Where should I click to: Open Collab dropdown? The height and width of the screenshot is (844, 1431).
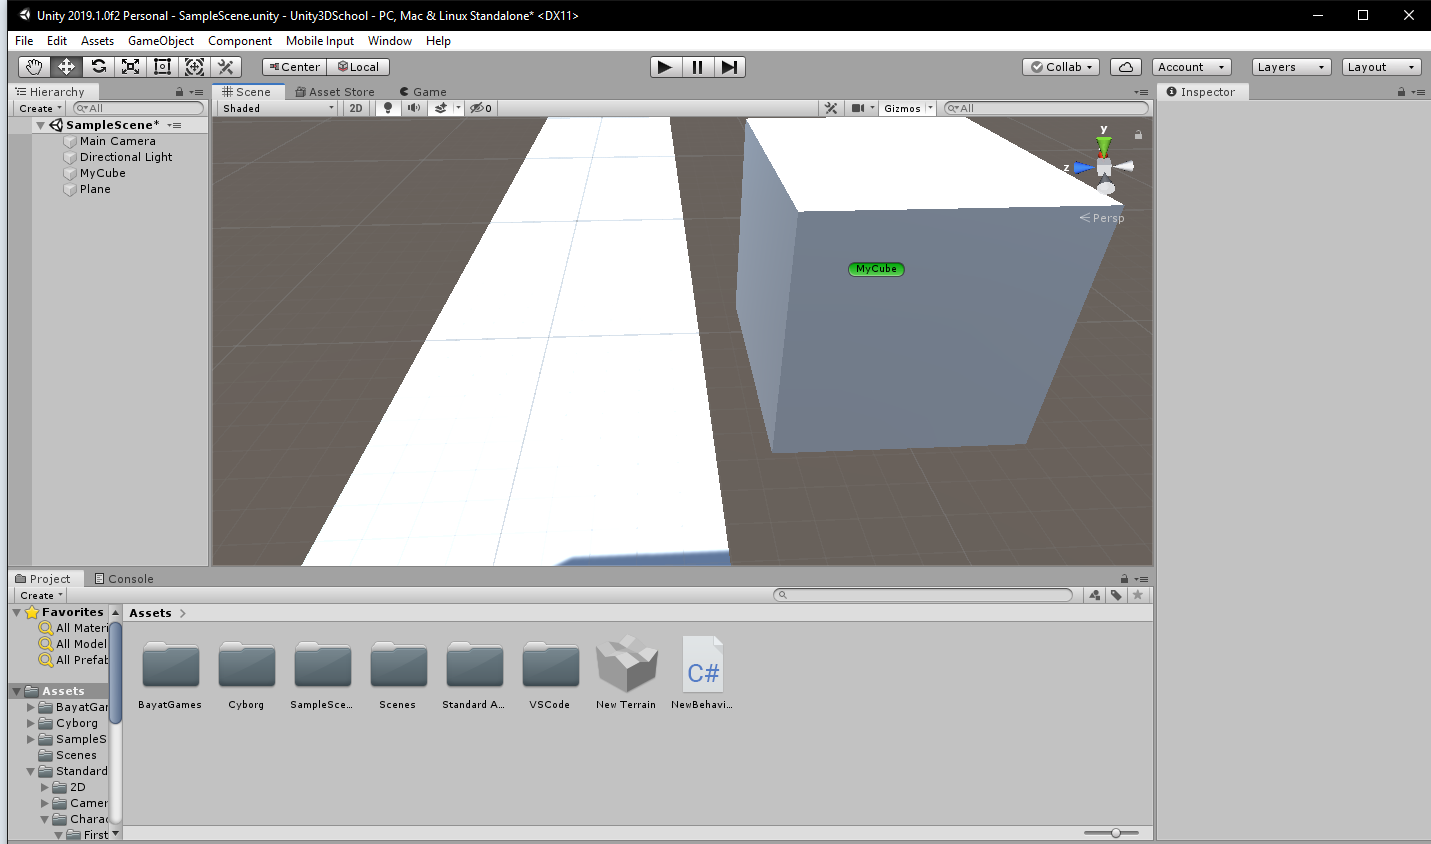(1061, 67)
